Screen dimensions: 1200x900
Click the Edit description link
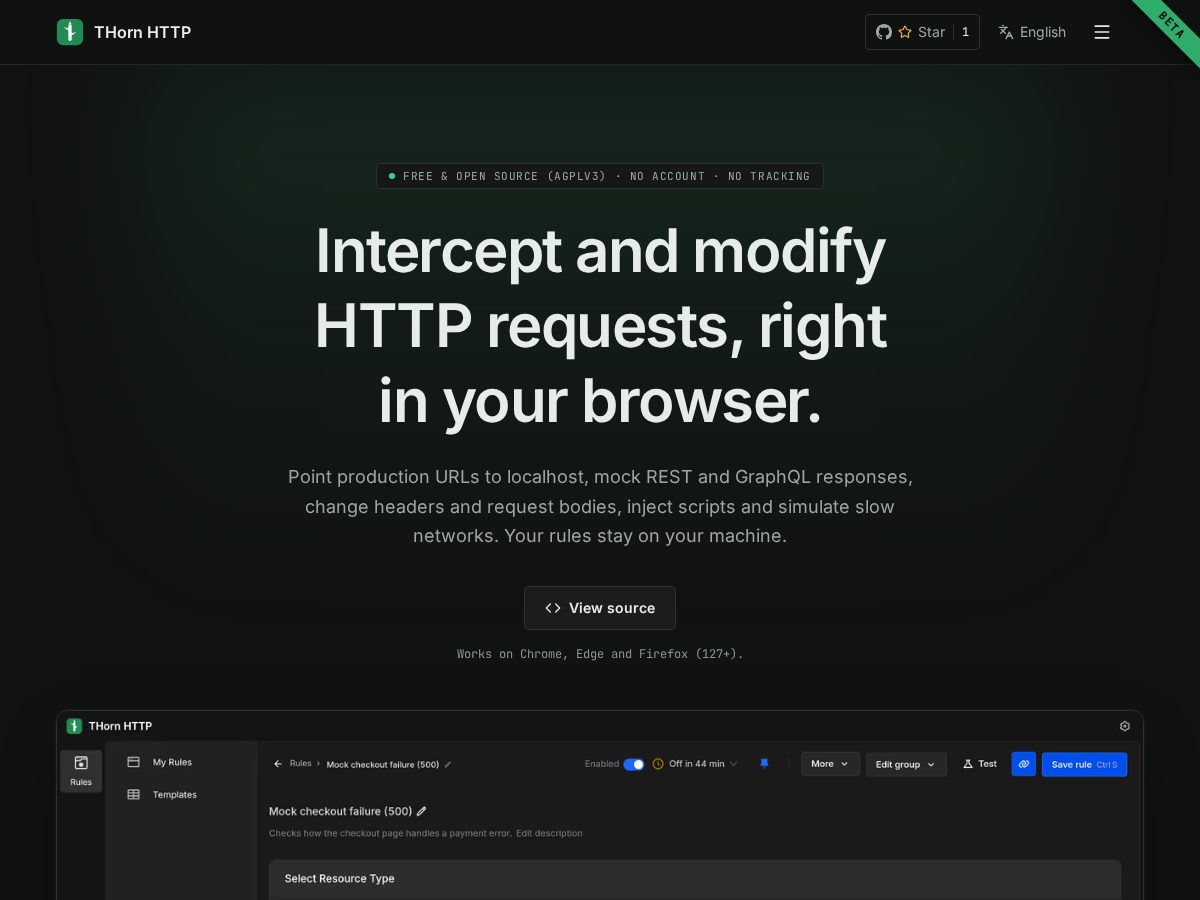(x=549, y=833)
